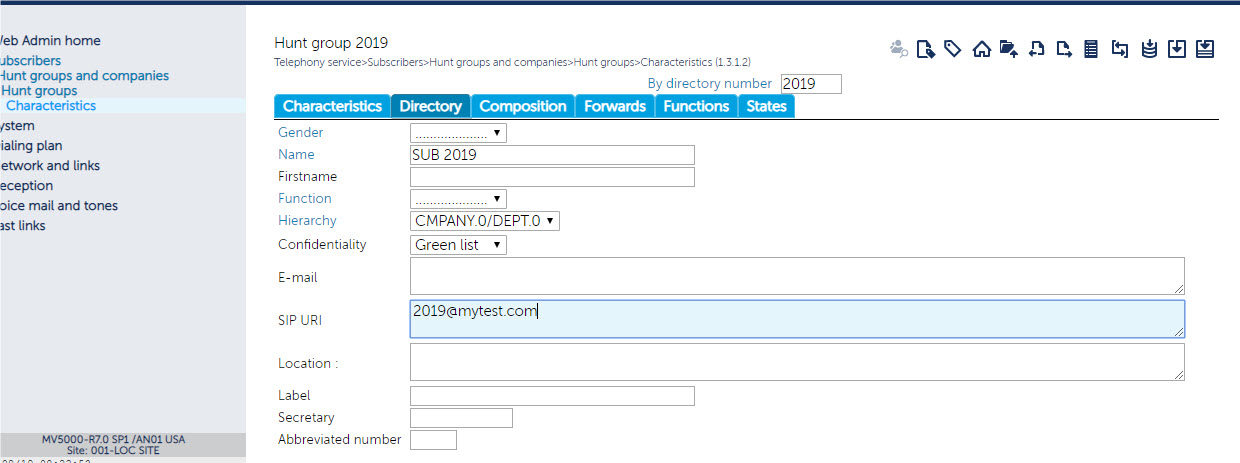
Task: Click the rightmost download tray icon
Action: click(1205, 48)
